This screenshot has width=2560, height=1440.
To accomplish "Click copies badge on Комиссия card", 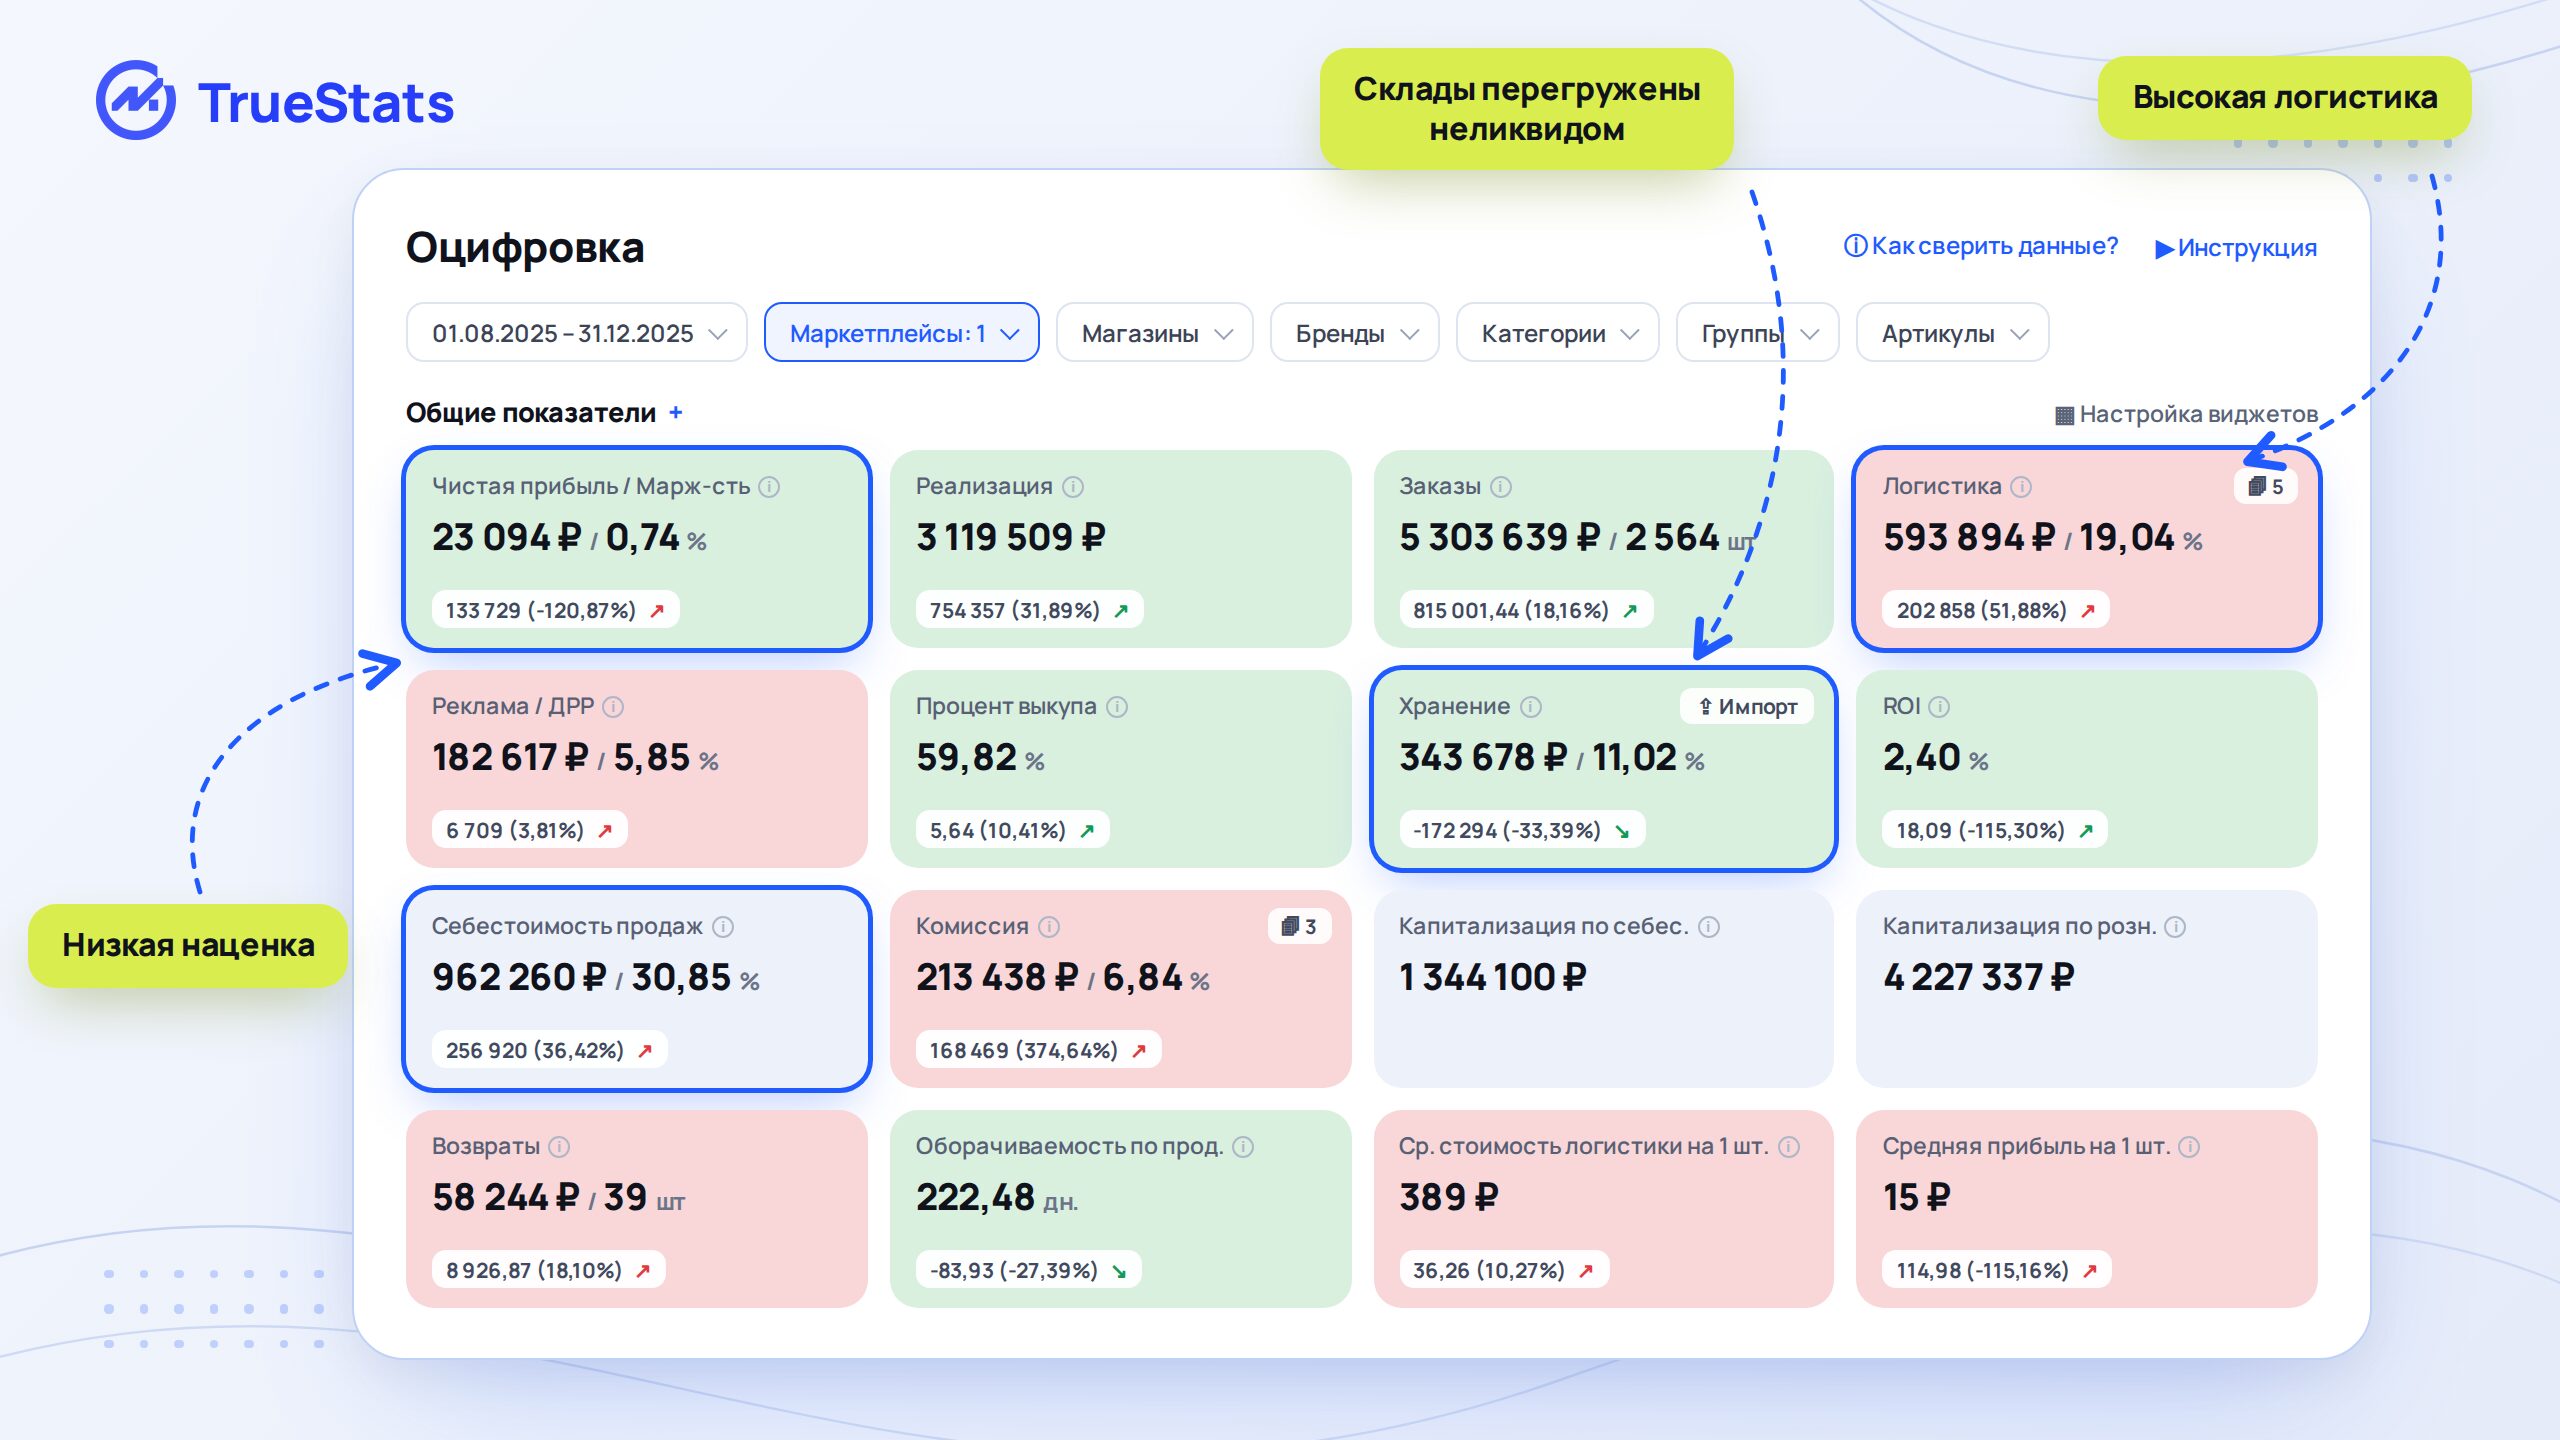I will pyautogui.click(x=1299, y=927).
